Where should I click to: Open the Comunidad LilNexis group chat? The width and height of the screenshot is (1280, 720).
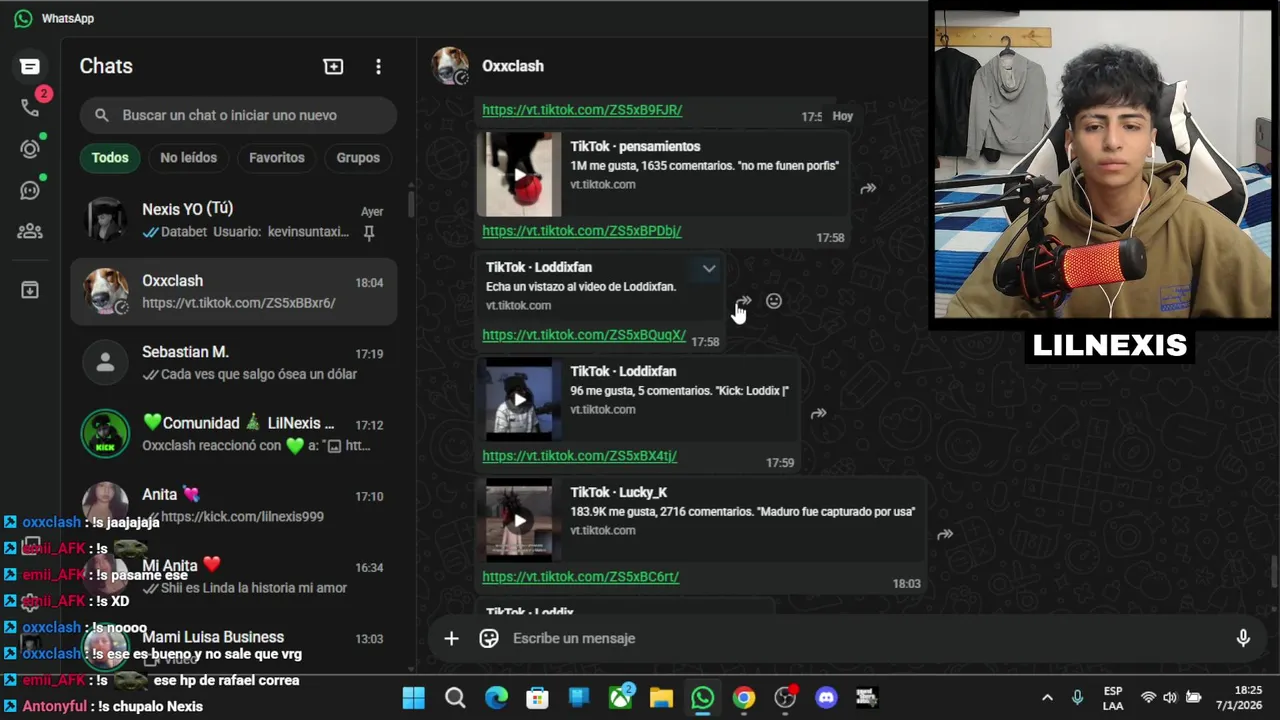pyautogui.click(x=234, y=434)
